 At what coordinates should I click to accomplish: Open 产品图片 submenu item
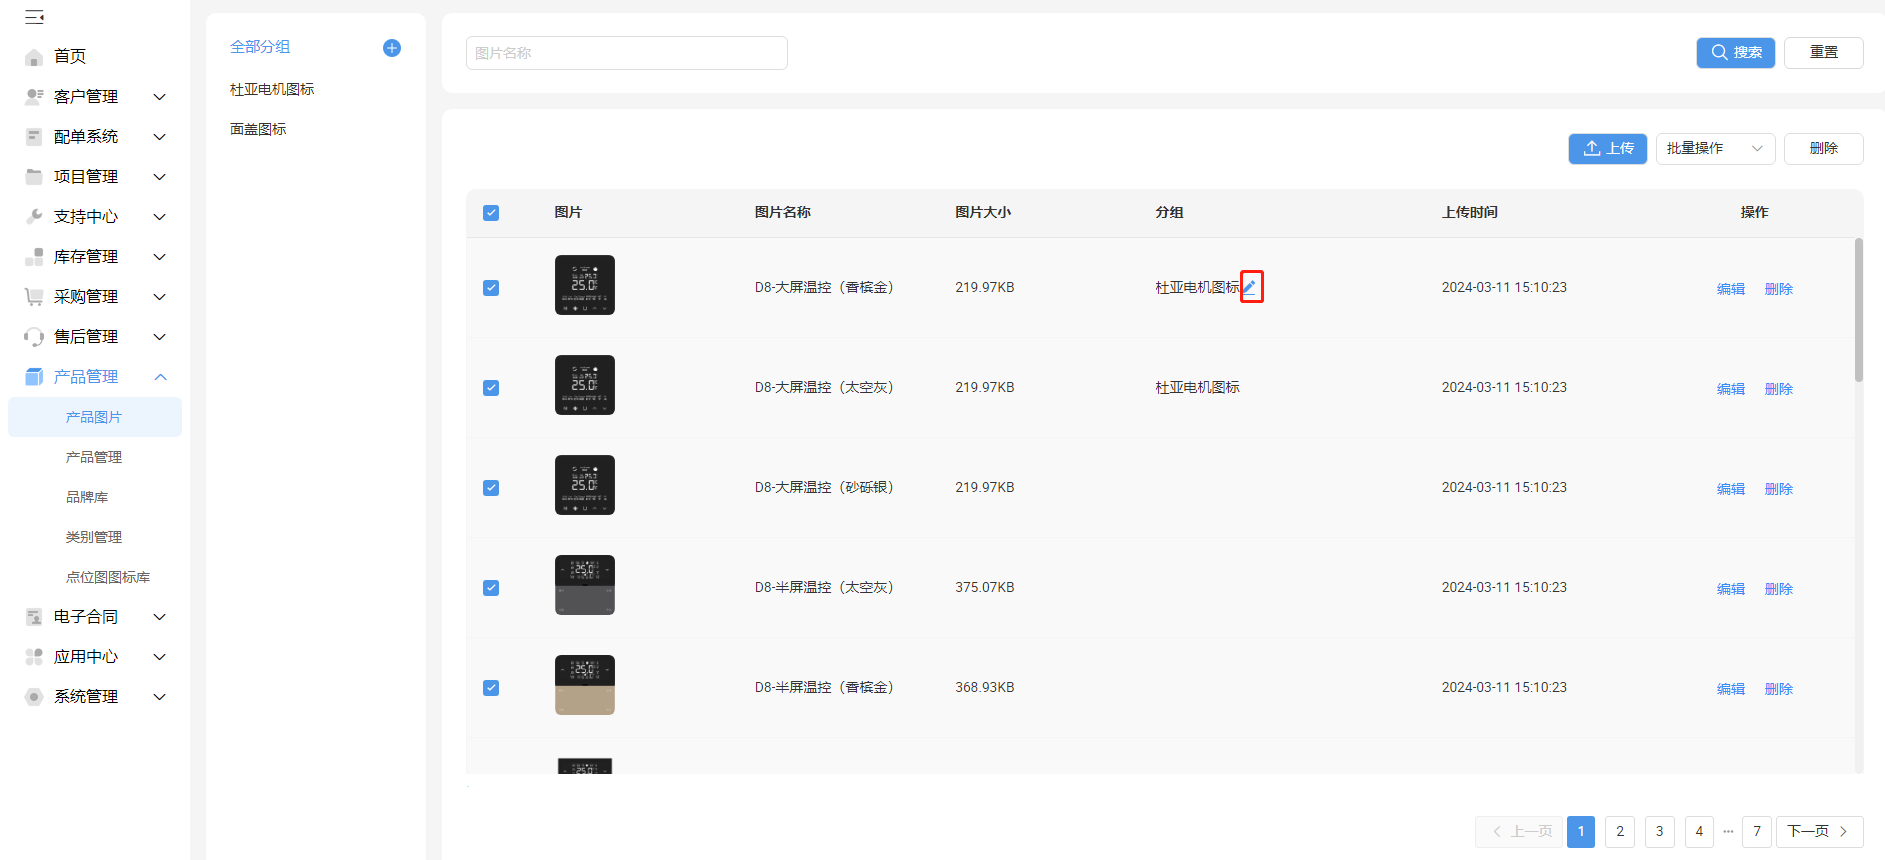(x=95, y=417)
